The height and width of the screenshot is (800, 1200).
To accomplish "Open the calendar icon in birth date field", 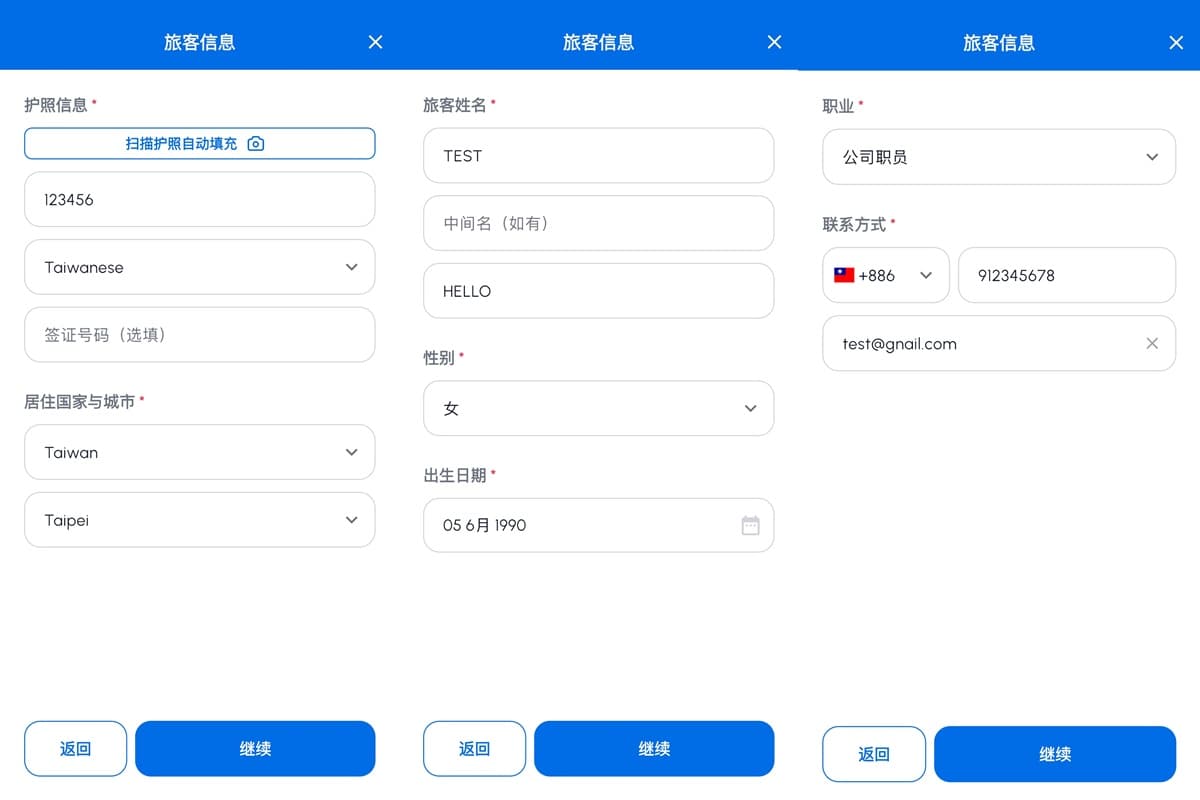I will pyautogui.click(x=750, y=525).
